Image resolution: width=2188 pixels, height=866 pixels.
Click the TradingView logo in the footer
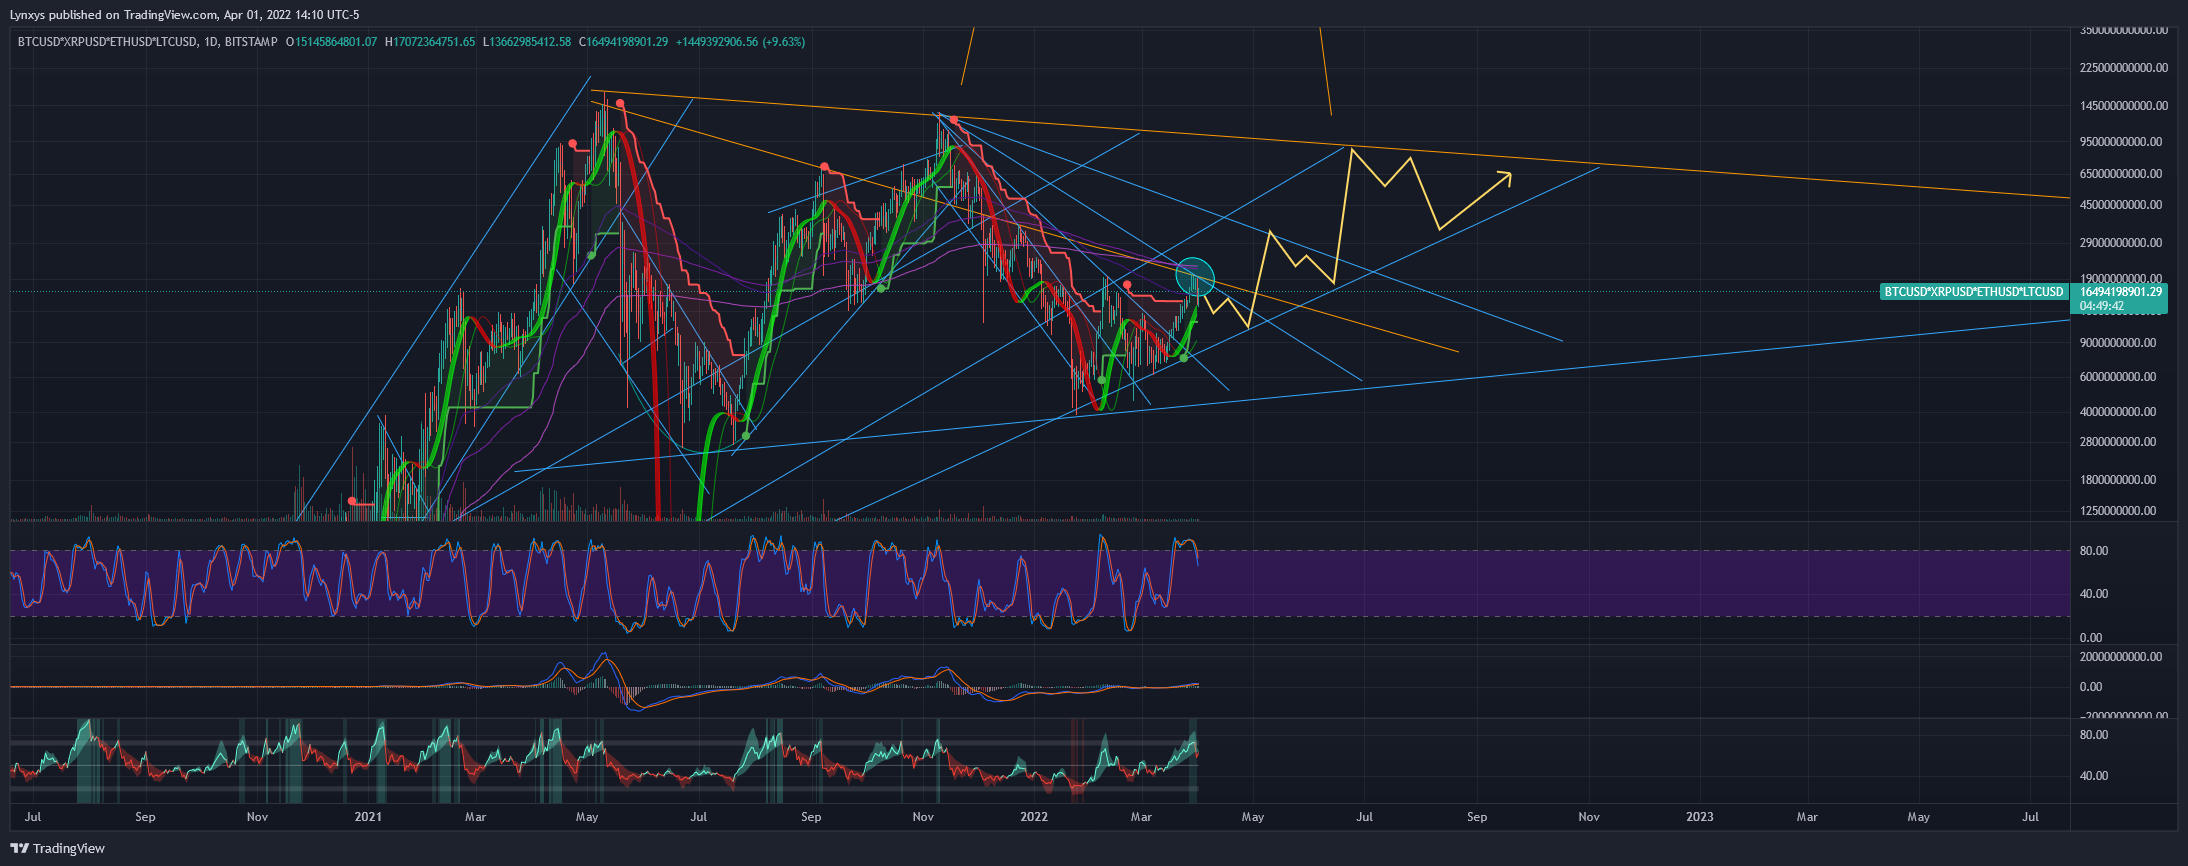click(x=58, y=849)
